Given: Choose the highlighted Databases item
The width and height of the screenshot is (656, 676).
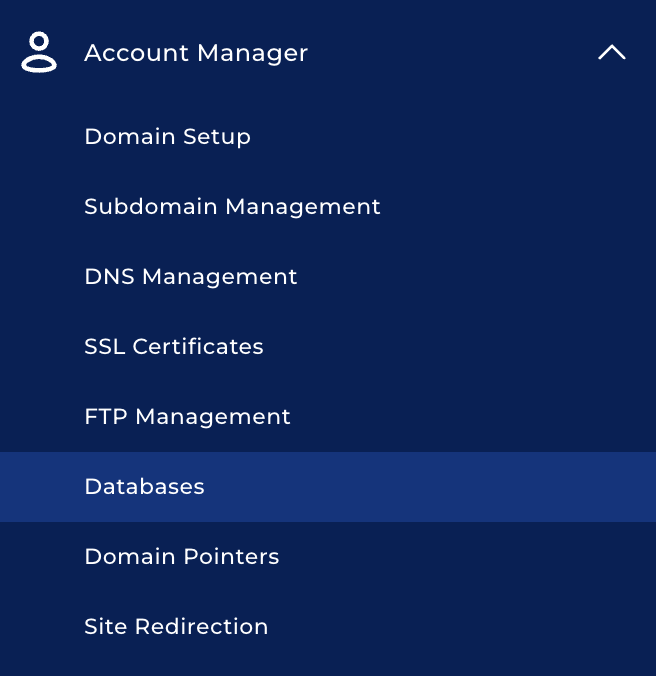Looking at the screenshot, I should tap(328, 487).
